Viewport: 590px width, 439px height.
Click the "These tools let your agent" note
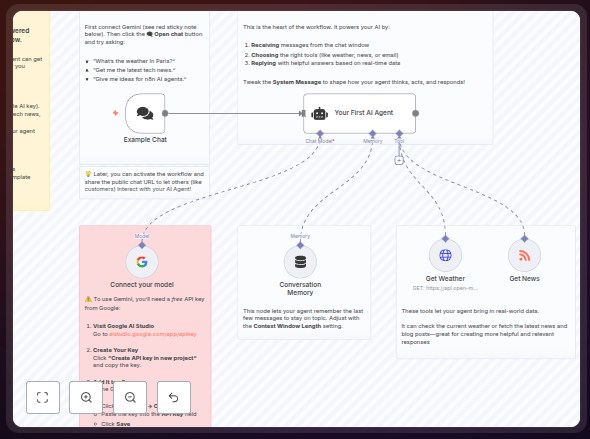point(470,311)
